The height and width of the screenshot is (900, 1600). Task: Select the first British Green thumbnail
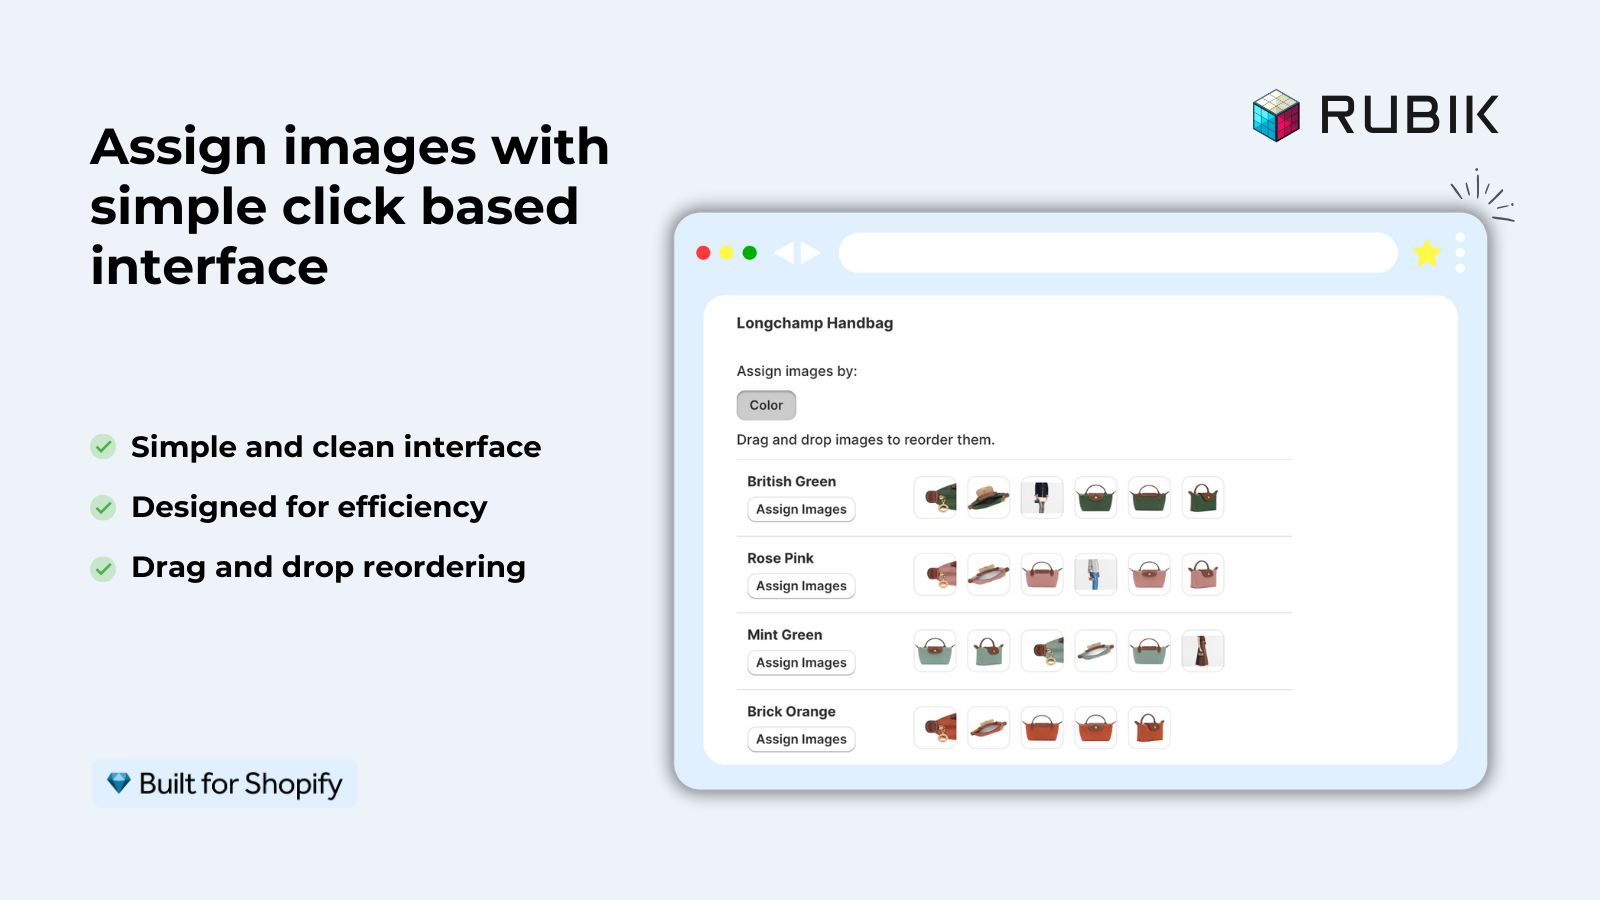click(x=935, y=497)
